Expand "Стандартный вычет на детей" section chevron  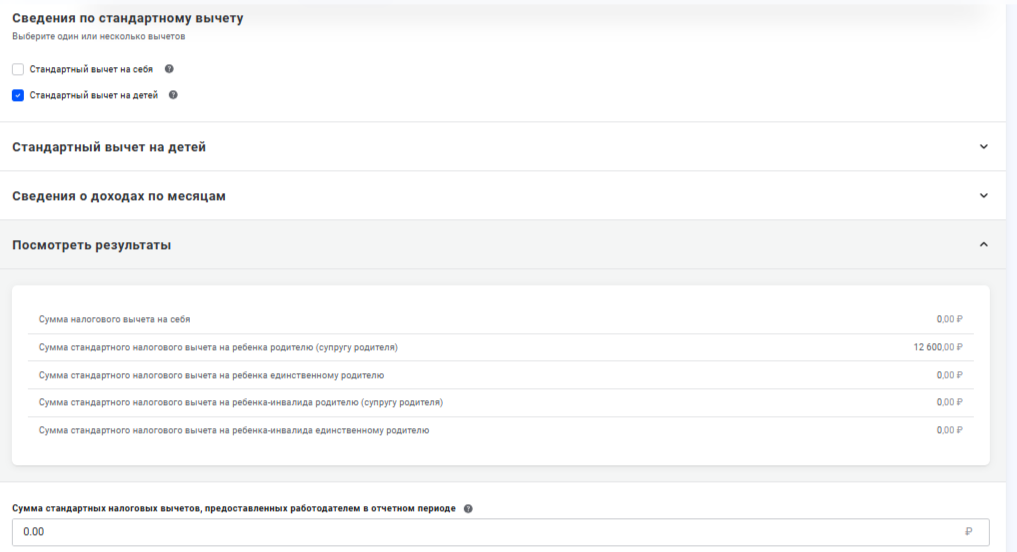[x=983, y=147]
